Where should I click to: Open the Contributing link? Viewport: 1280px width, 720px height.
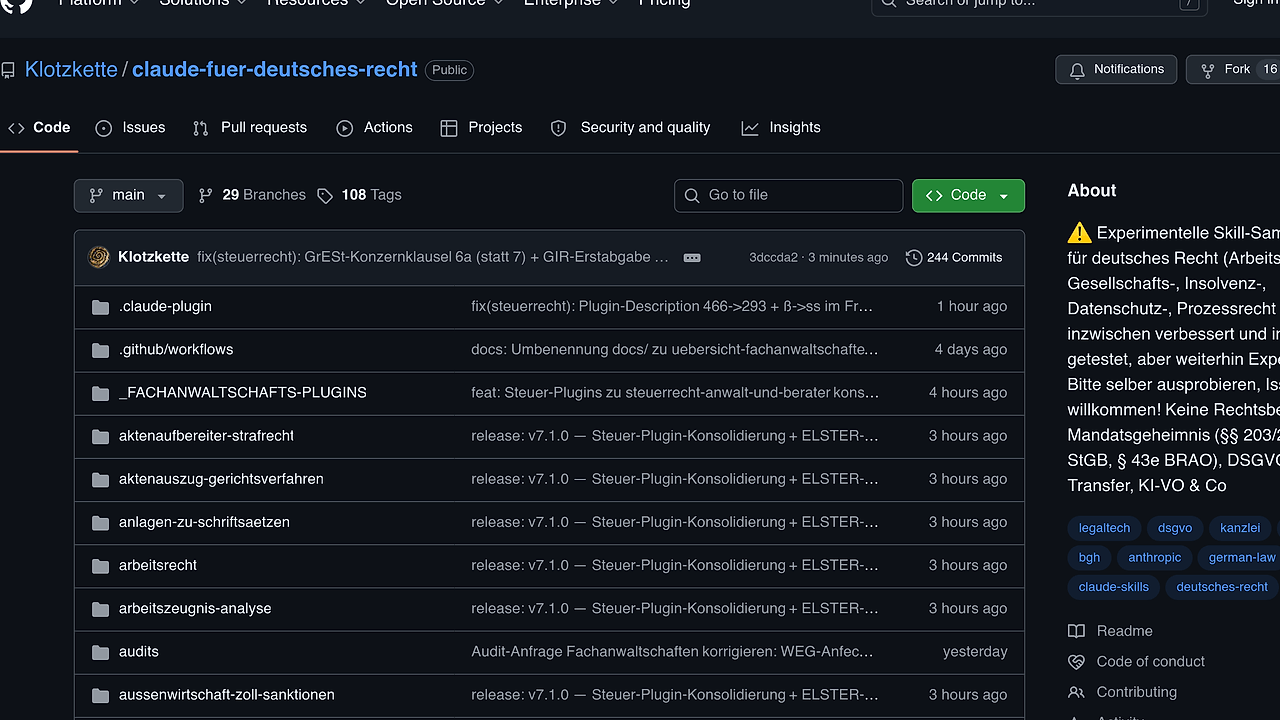[1122, 692]
